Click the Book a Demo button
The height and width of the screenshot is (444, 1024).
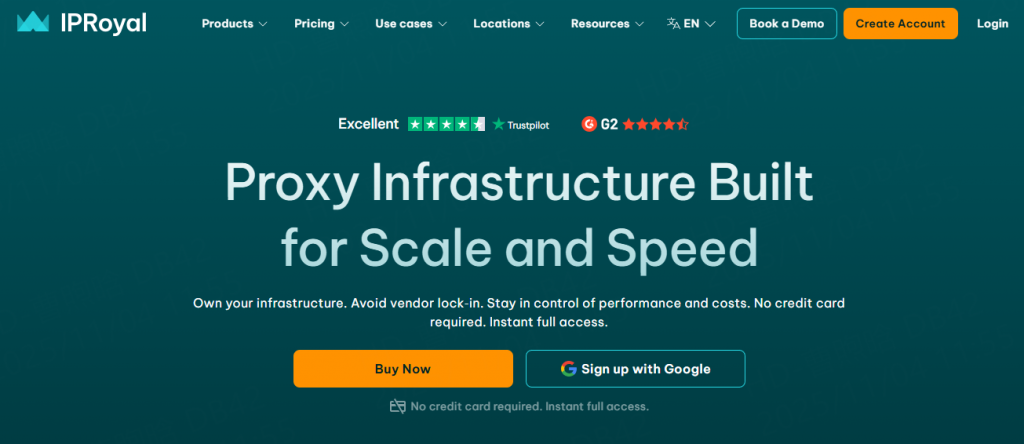point(787,23)
